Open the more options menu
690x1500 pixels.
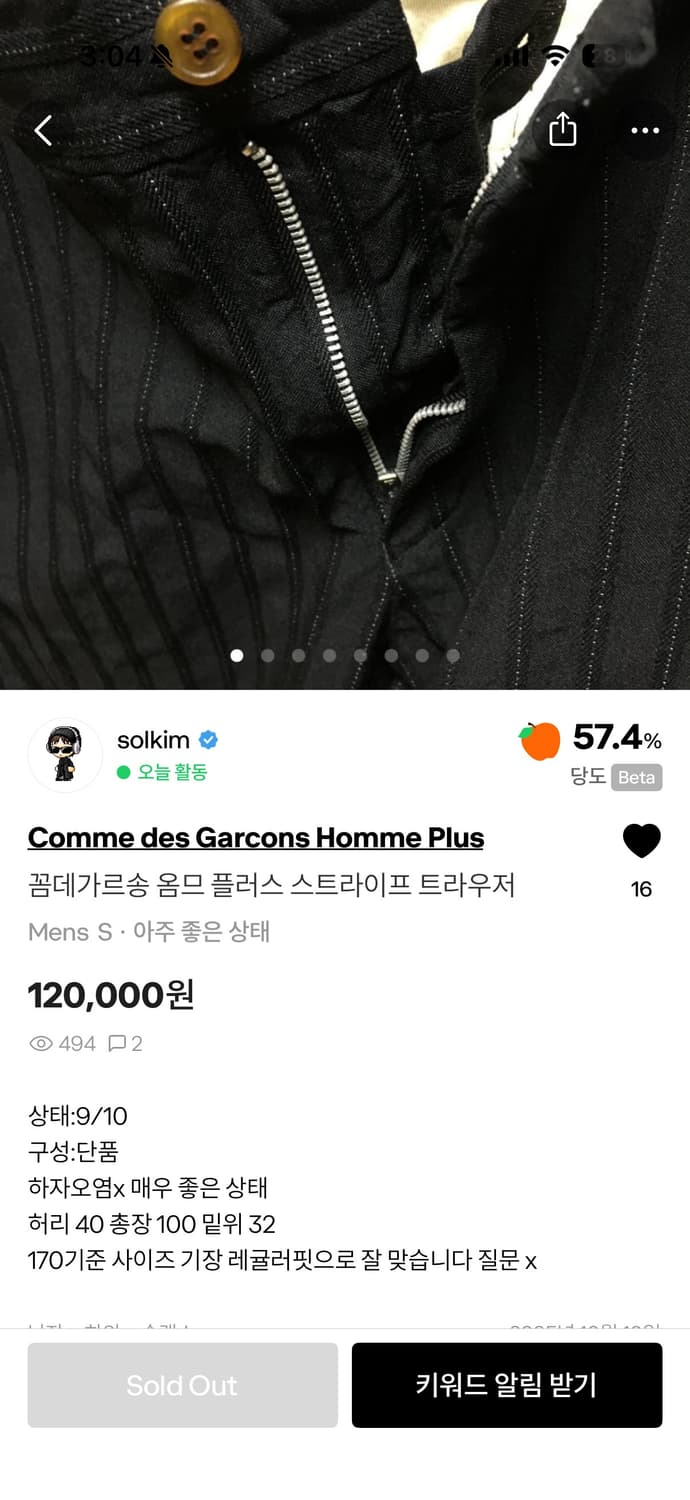pyautogui.click(x=644, y=131)
